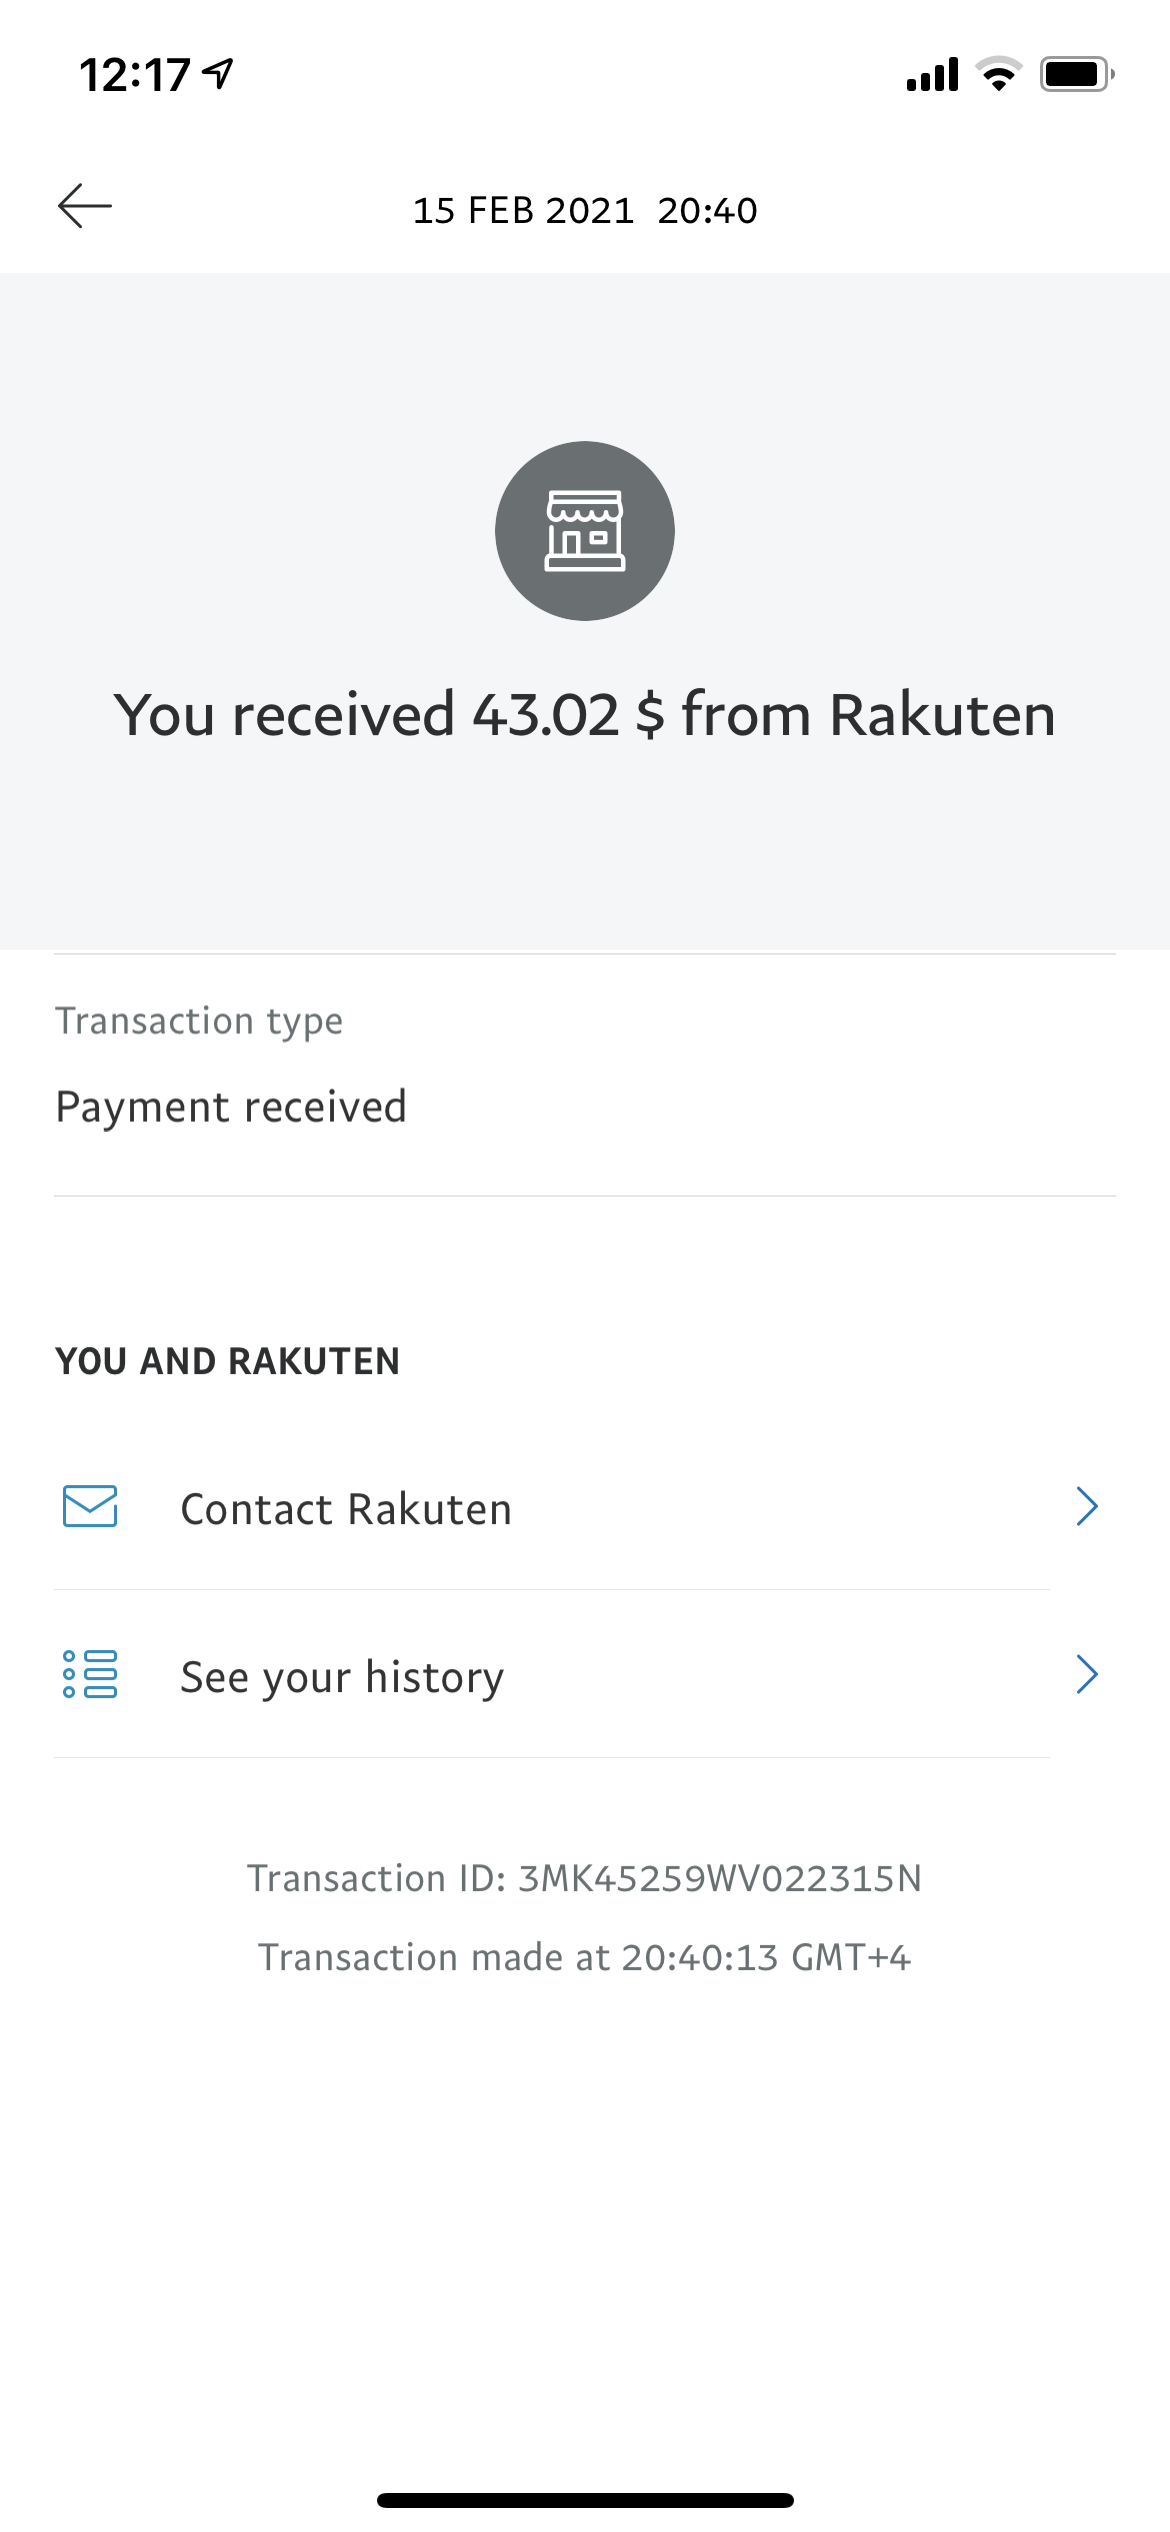Tap the 12:17 status bar clock
This screenshot has height=2532, width=1170.
pyautogui.click(x=135, y=75)
